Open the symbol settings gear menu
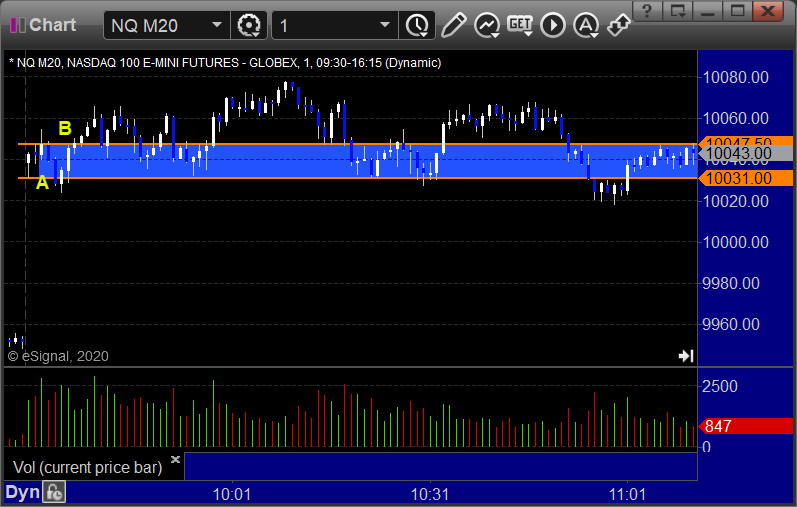 (x=249, y=25)
